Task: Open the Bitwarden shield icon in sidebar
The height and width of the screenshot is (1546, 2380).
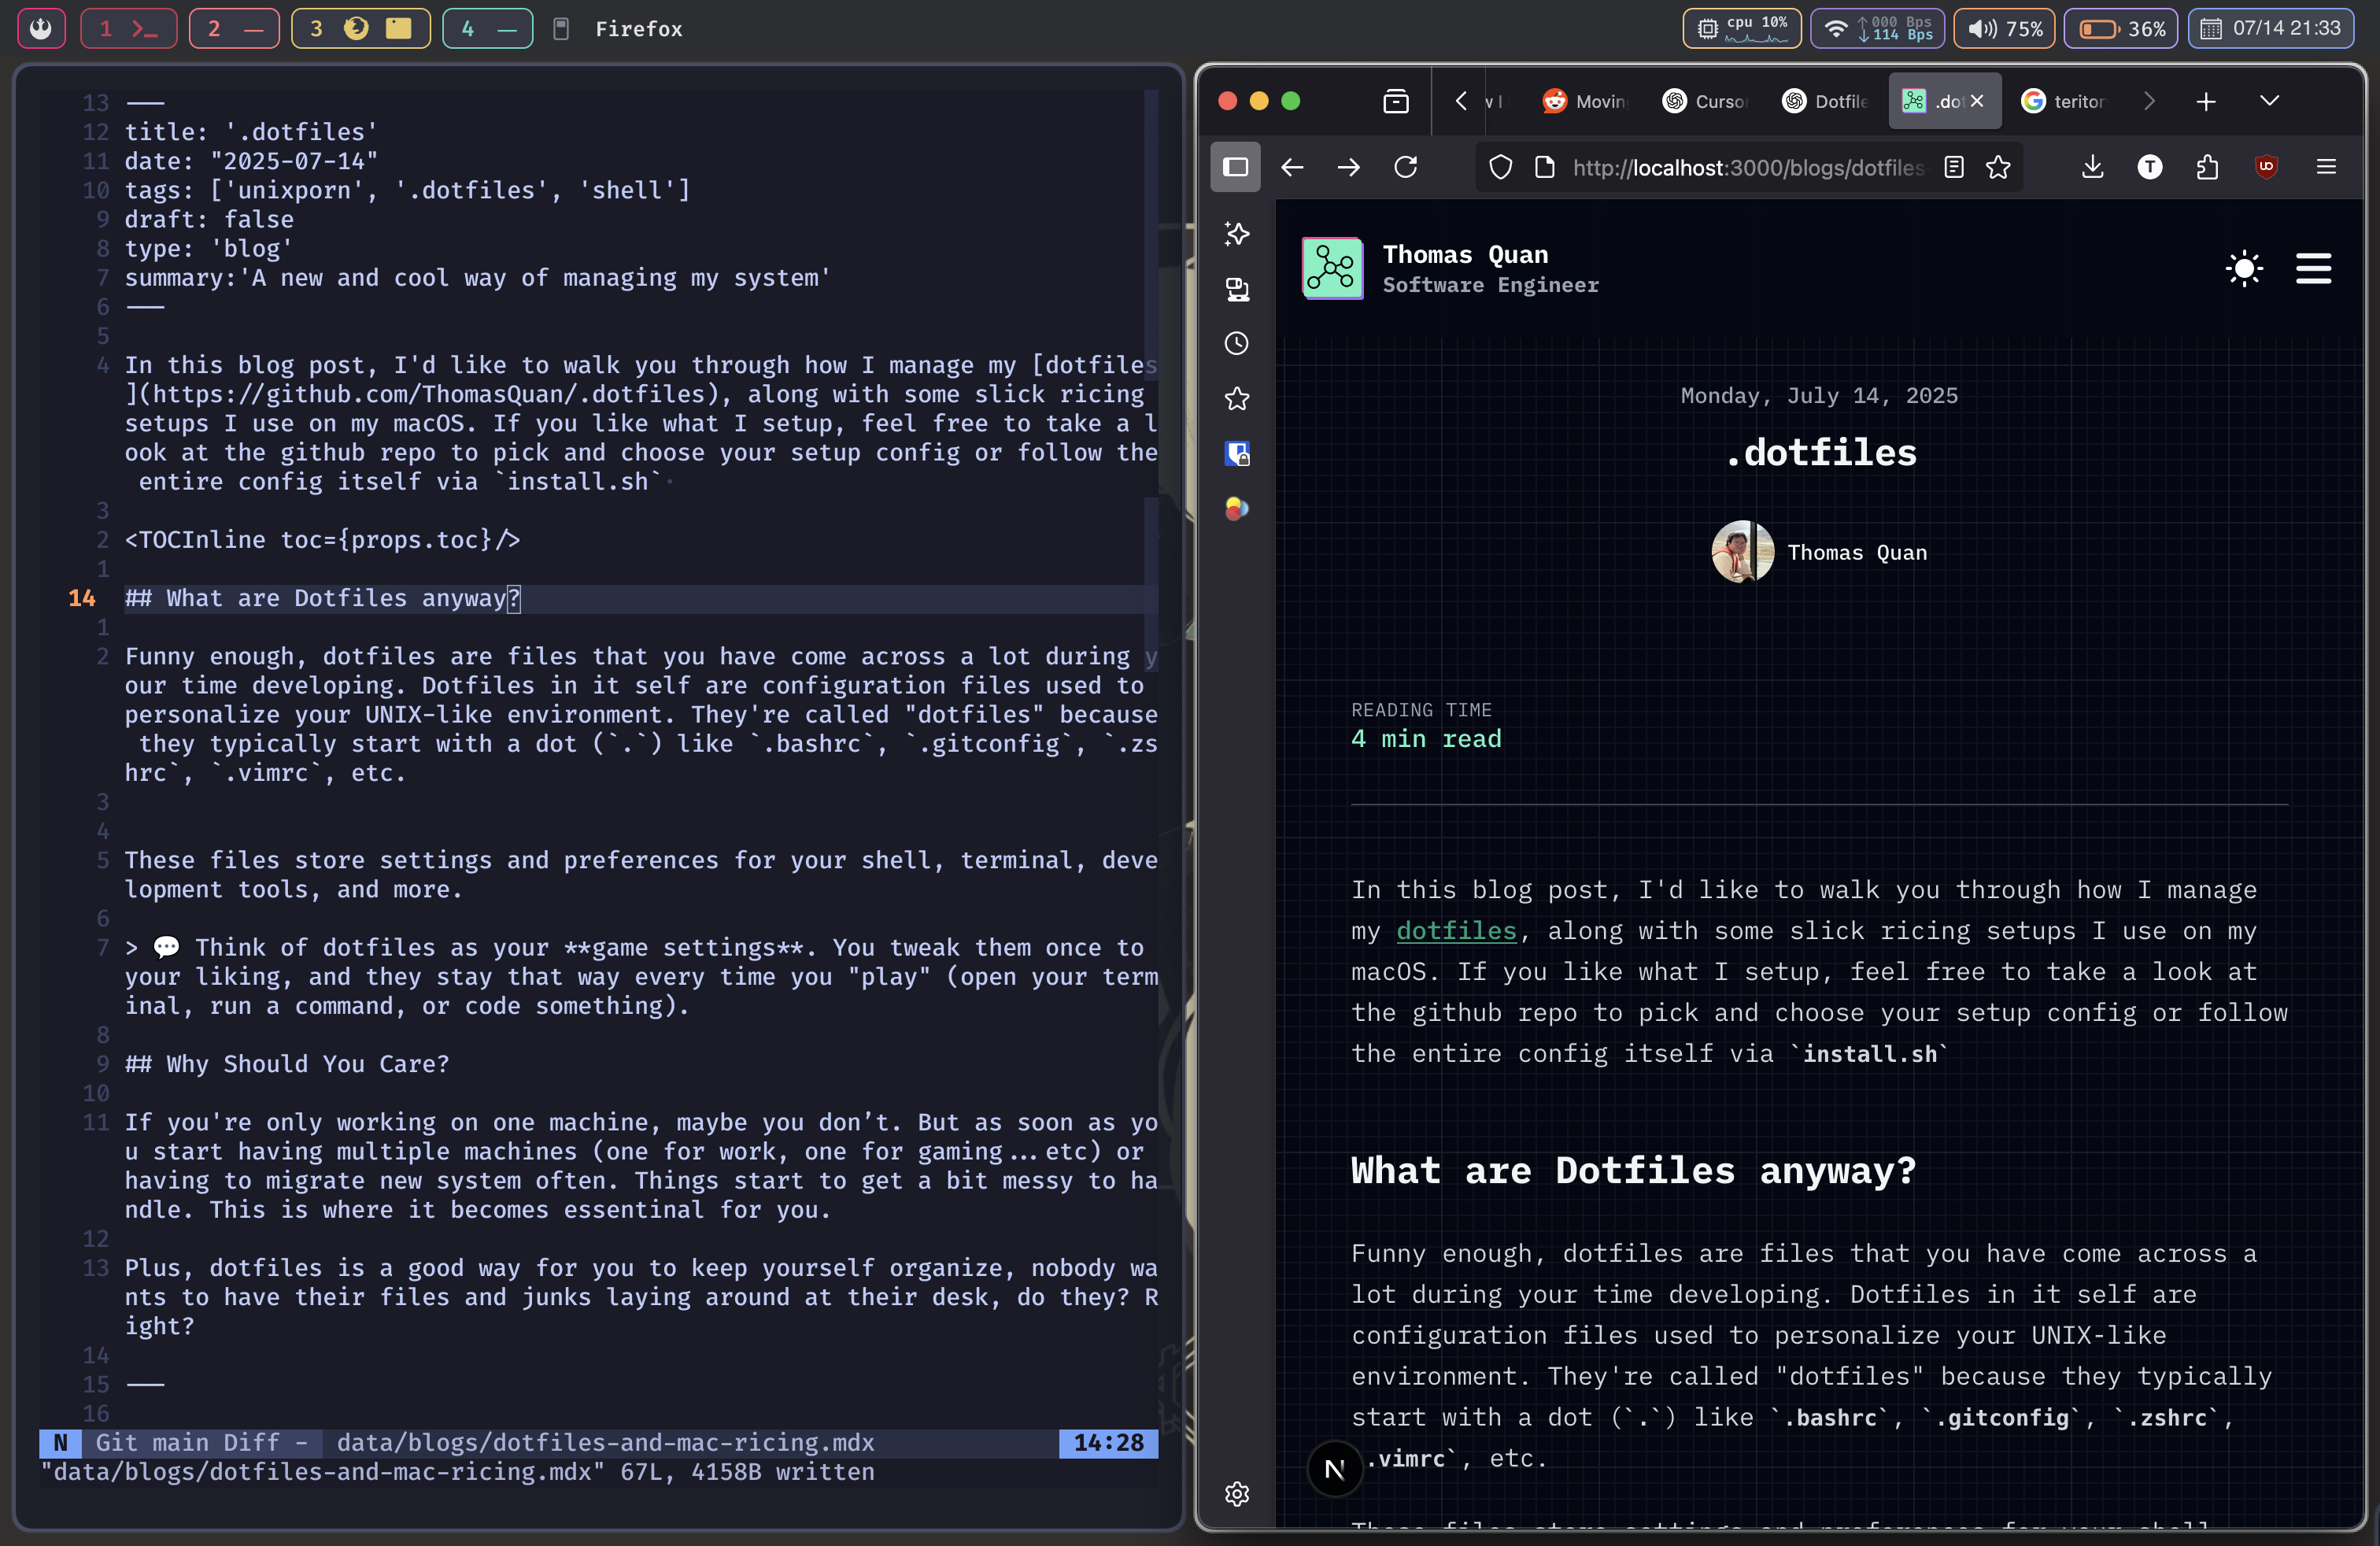Action: pyautogui.click(x=1237, y=454)
